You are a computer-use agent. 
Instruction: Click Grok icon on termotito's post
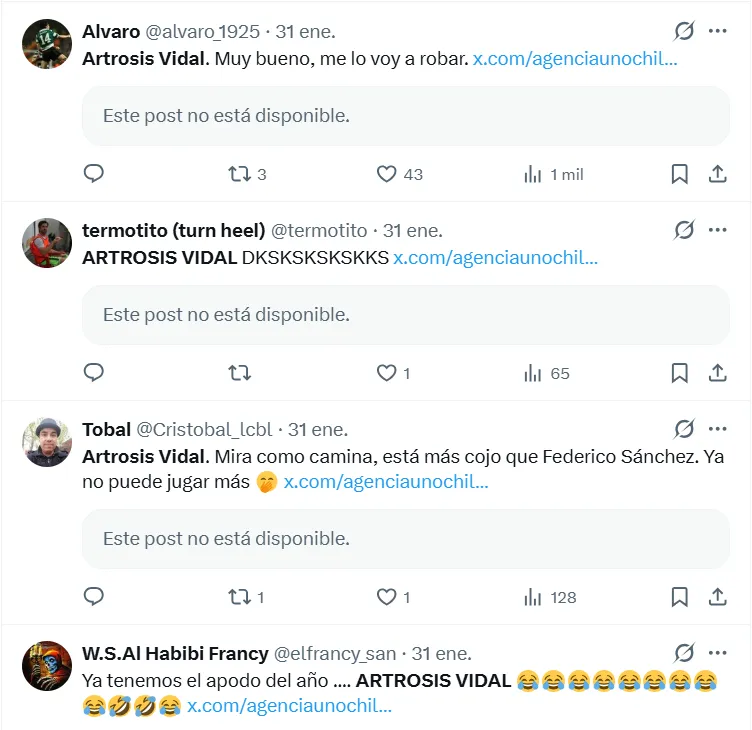684,230
